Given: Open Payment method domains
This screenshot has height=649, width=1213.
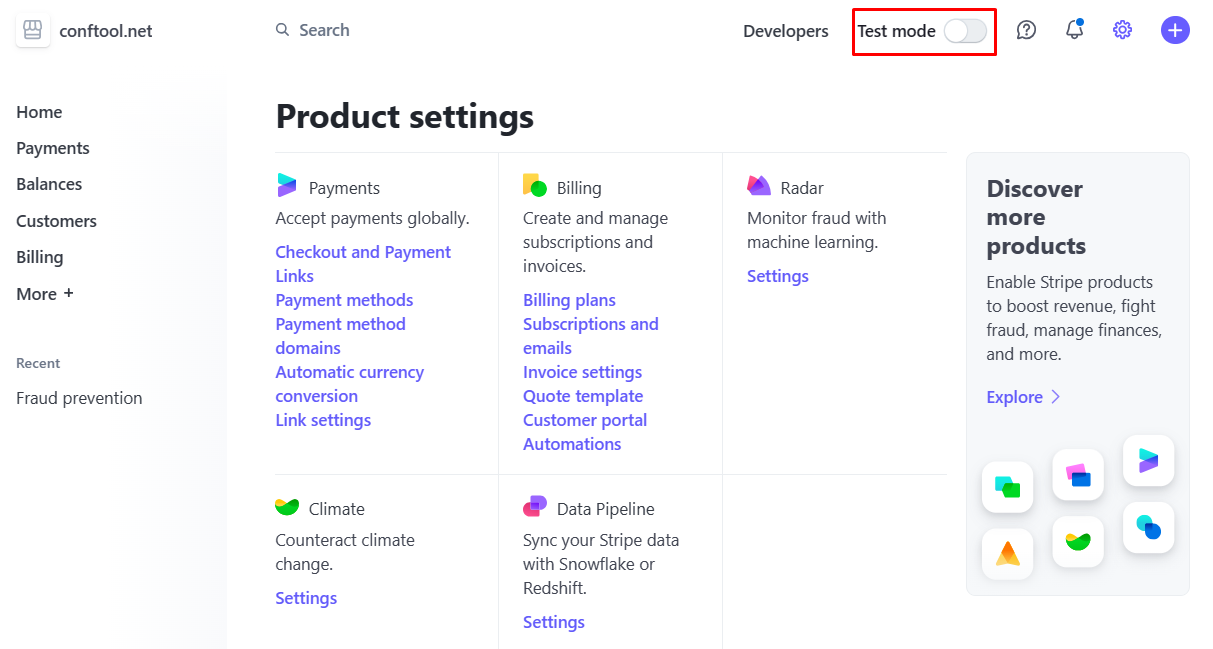Looking at the screenshot, I should pos(340,336).
